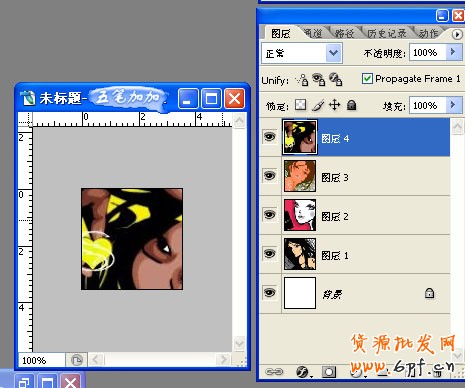Screen dimensions: 465x388
Task: Expand the fill 100% slider arrow
Action: pyautogui.click(x=453, y=105)
